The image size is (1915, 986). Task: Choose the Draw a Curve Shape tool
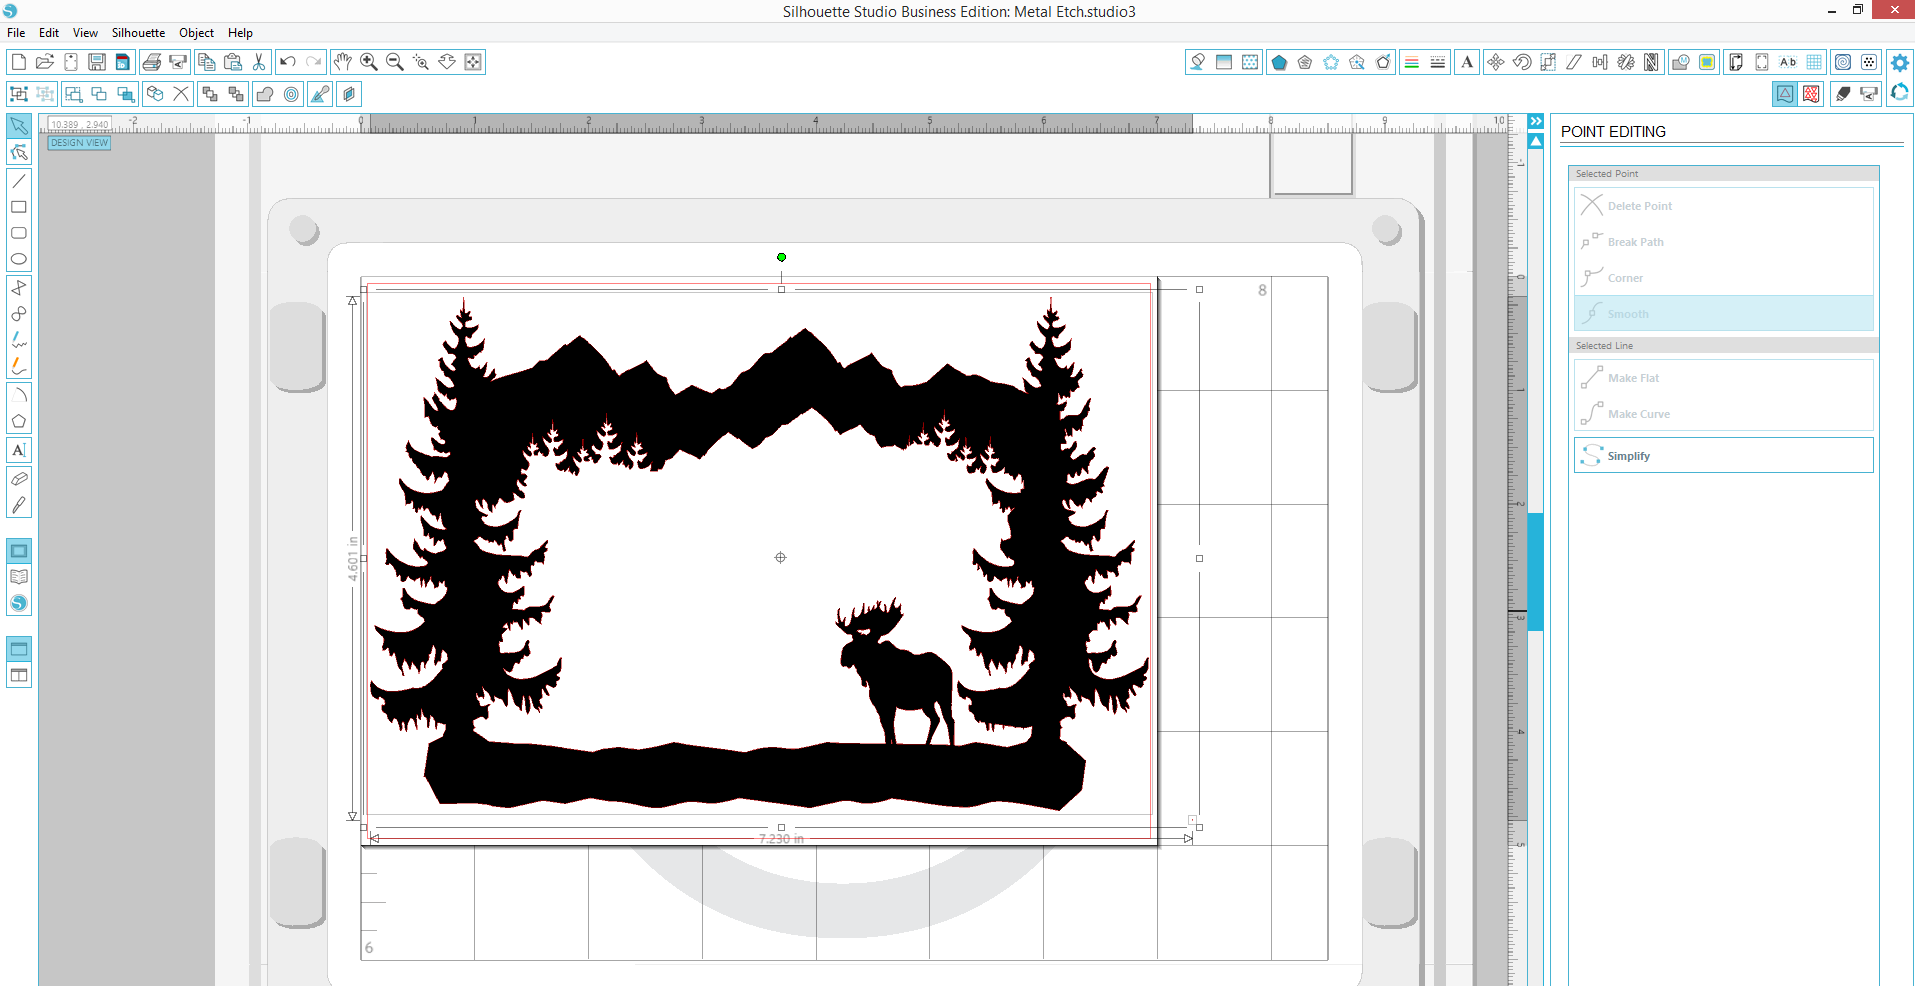[19, 314]
